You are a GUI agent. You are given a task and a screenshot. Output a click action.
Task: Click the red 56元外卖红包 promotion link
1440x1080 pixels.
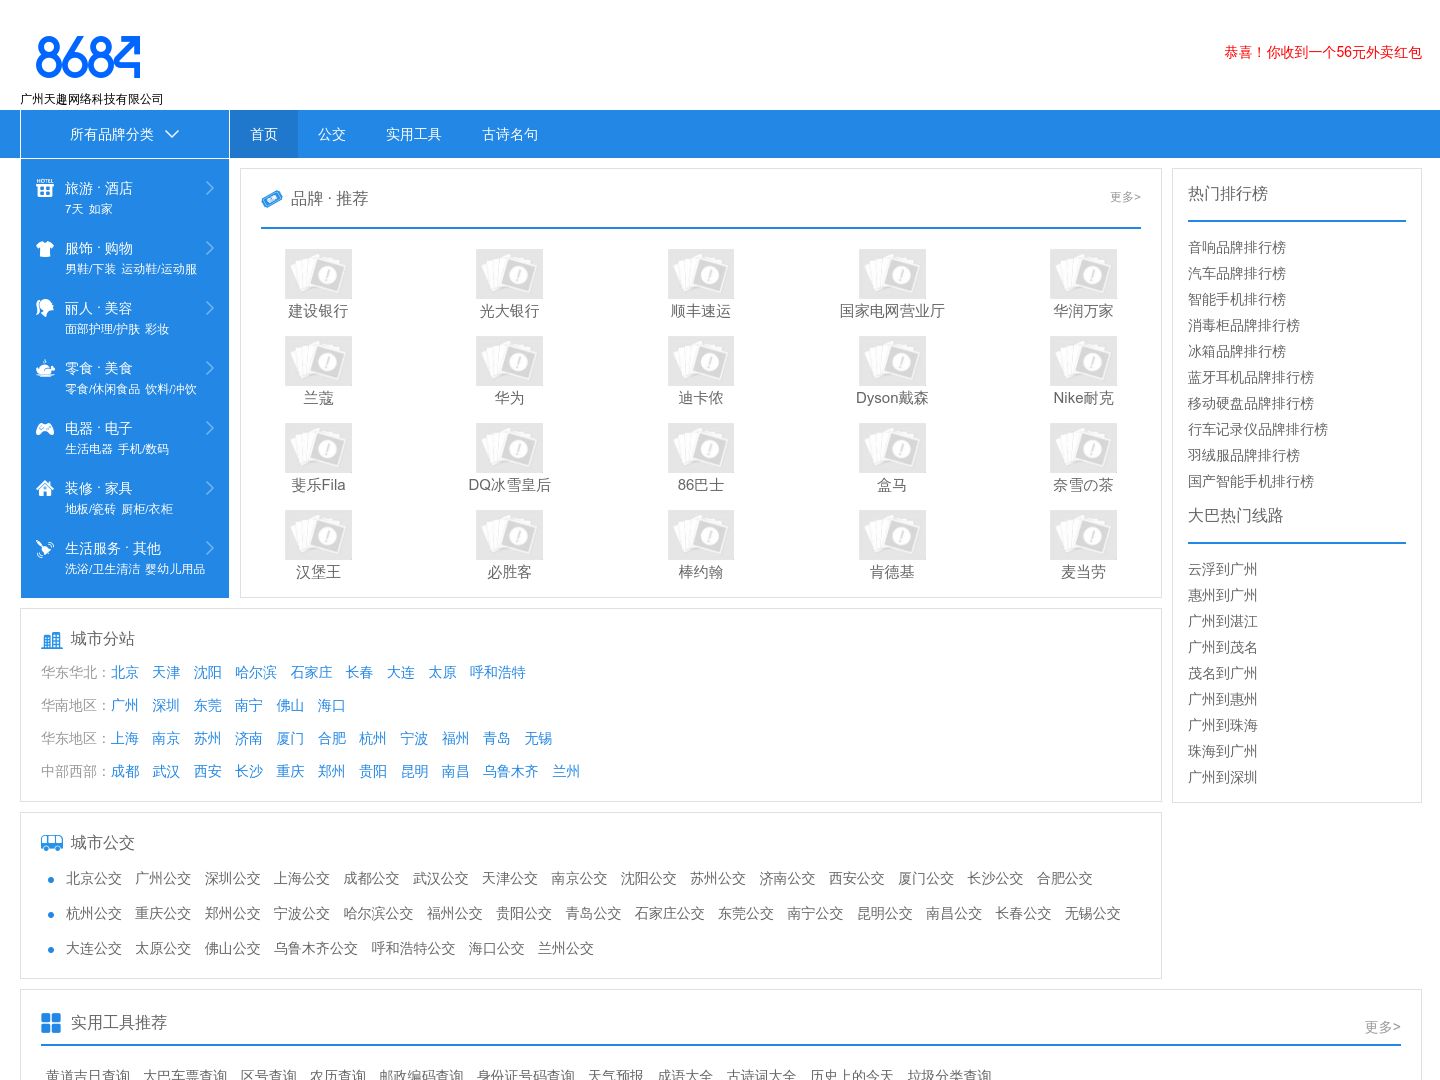pyautogui.click(x=1322, y=52)
